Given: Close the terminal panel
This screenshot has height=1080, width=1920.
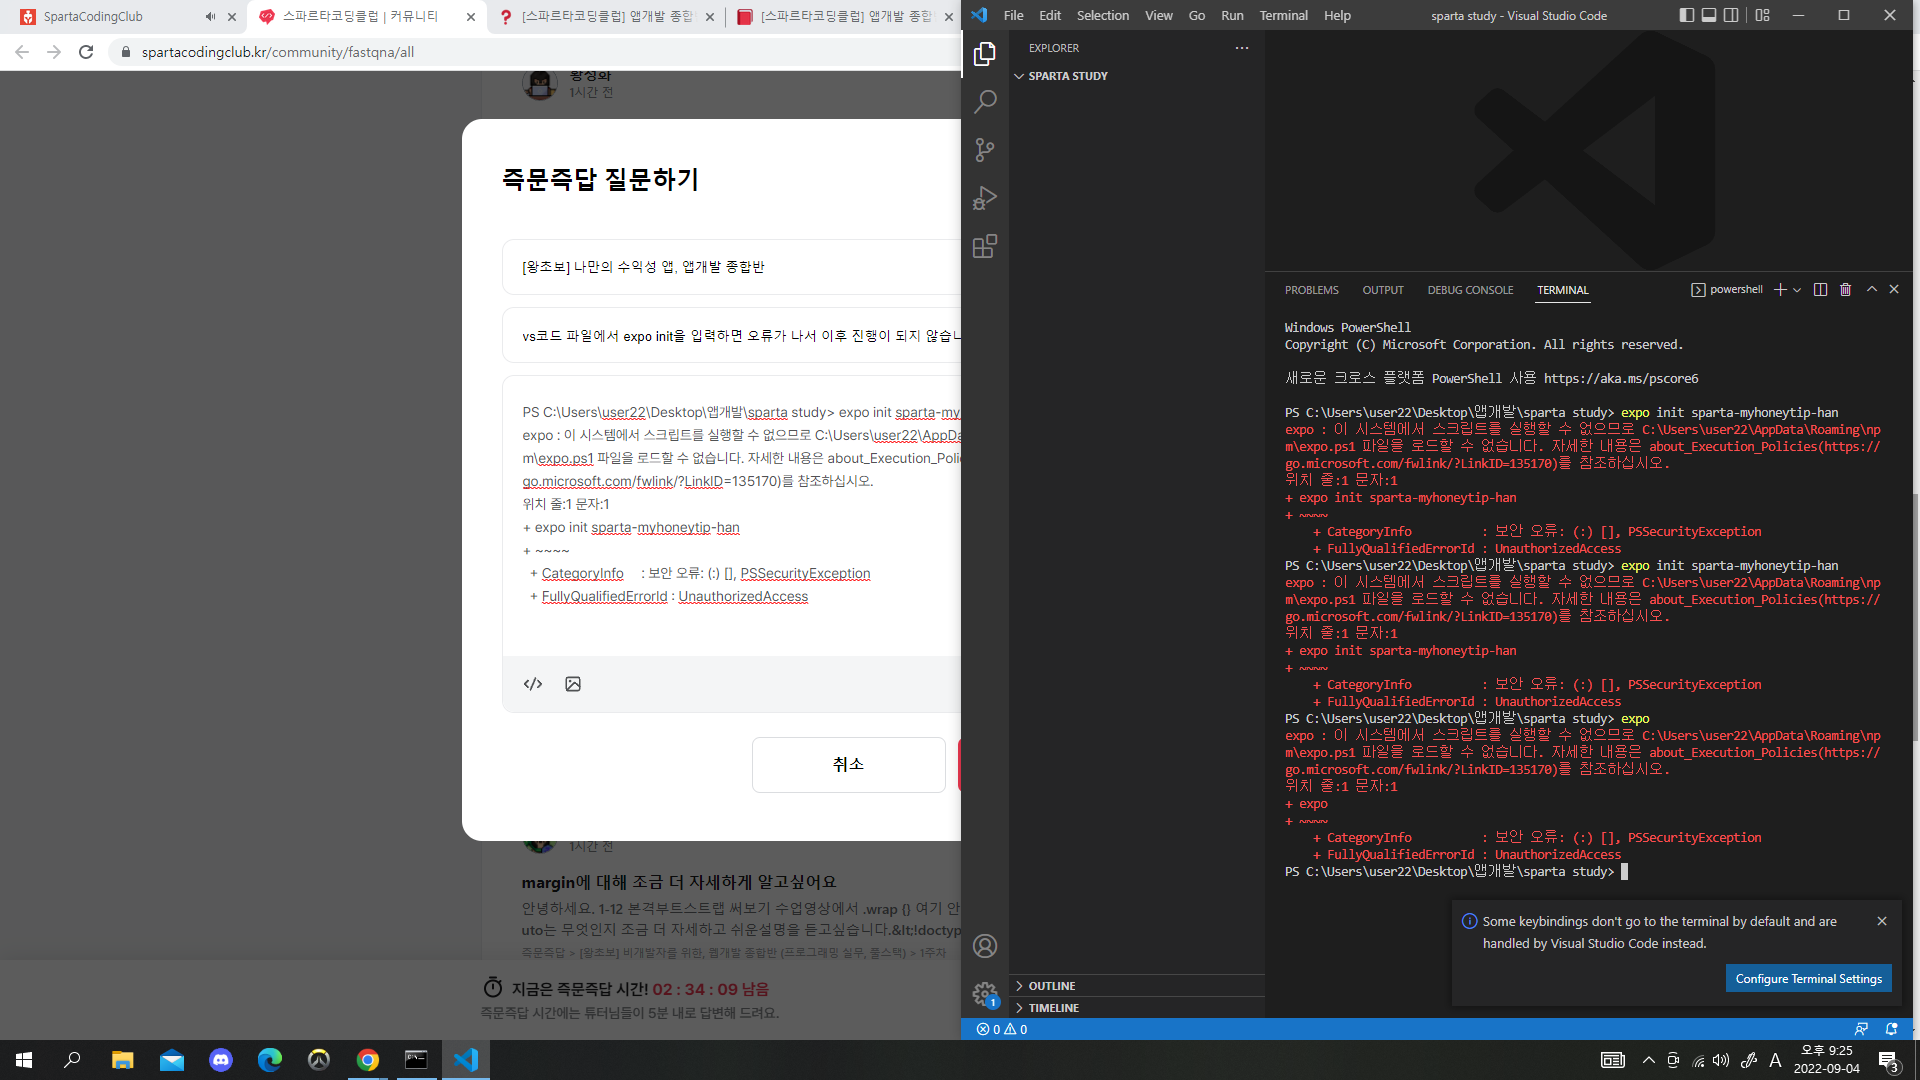Looking at the screenshot, I should (x=1894, y=290).
